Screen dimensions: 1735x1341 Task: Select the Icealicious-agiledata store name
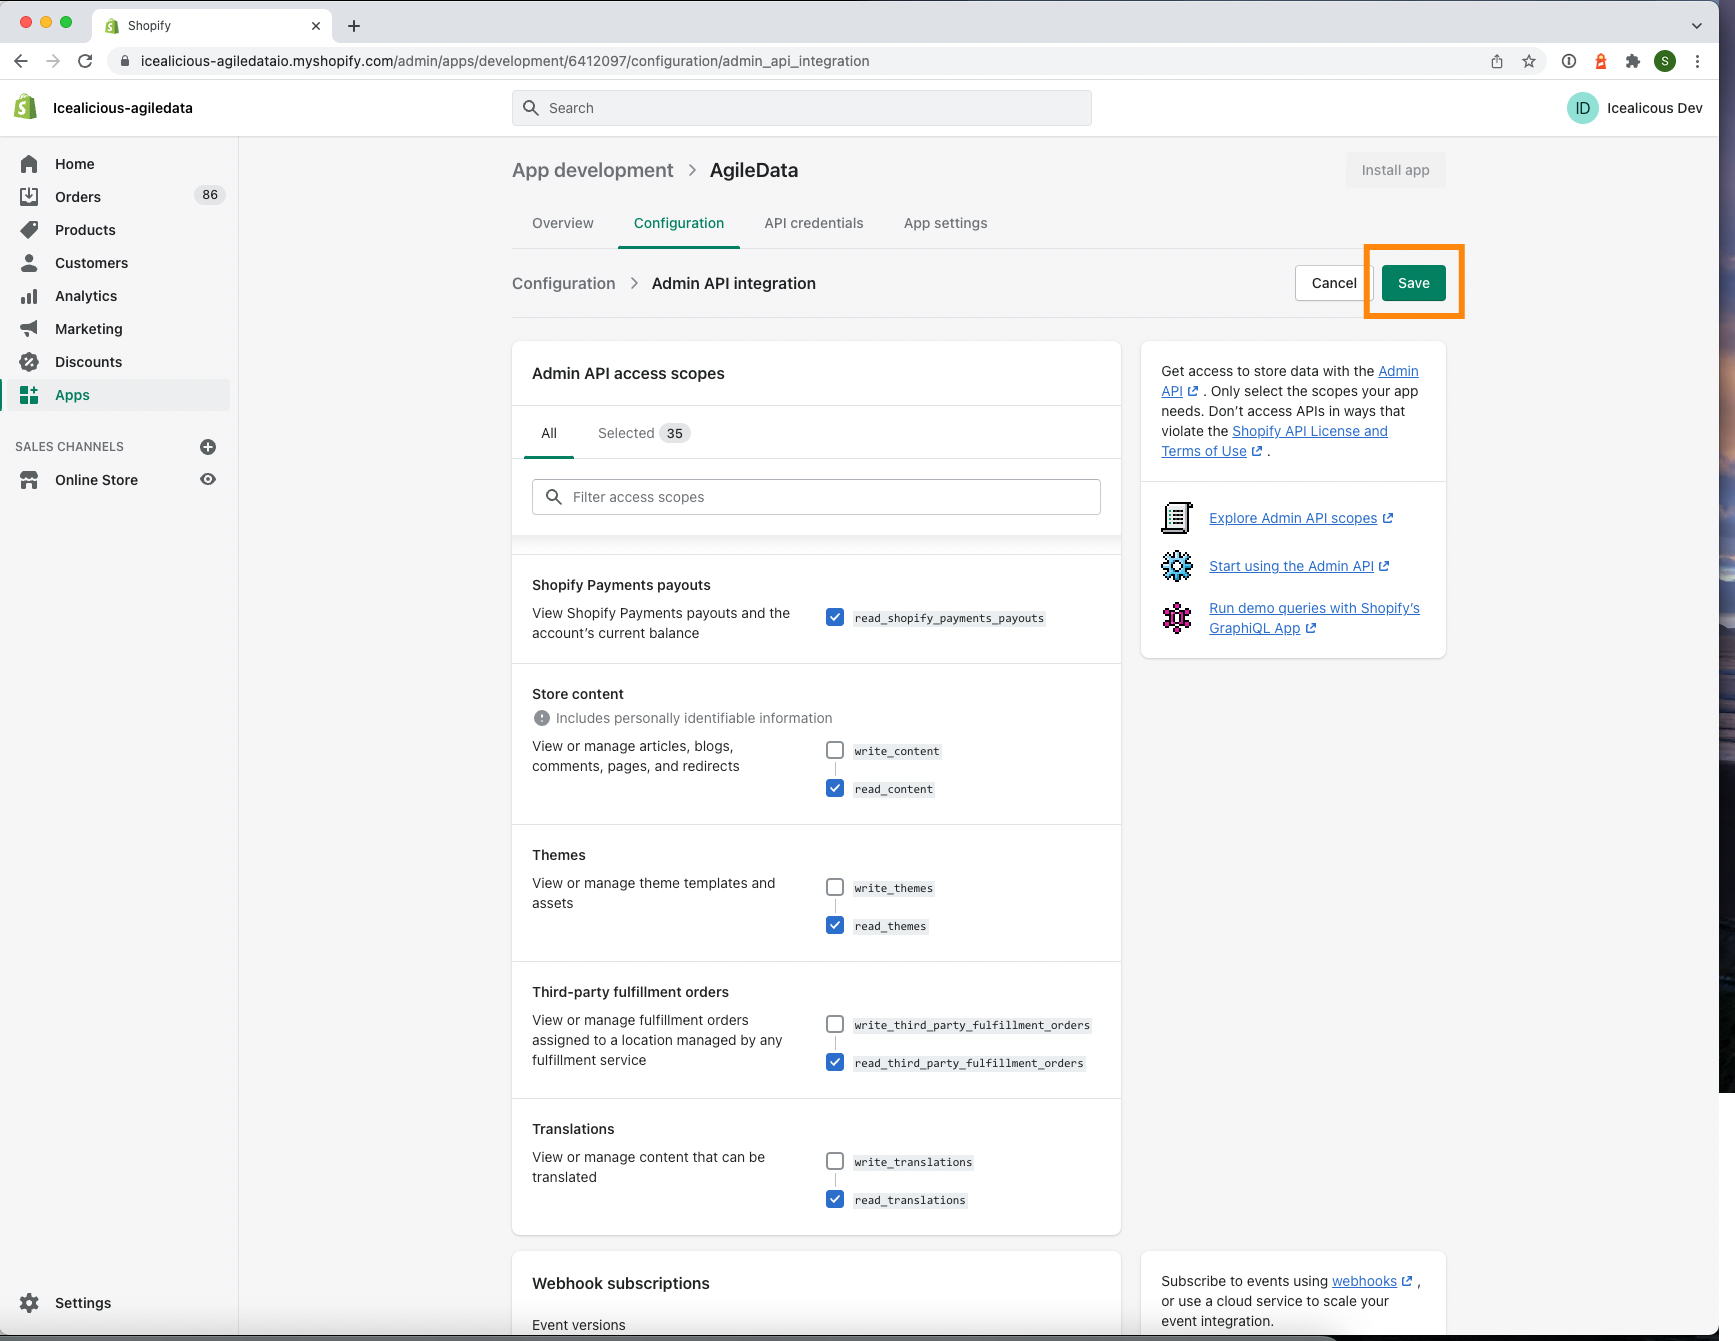click(x=123, y=108)
